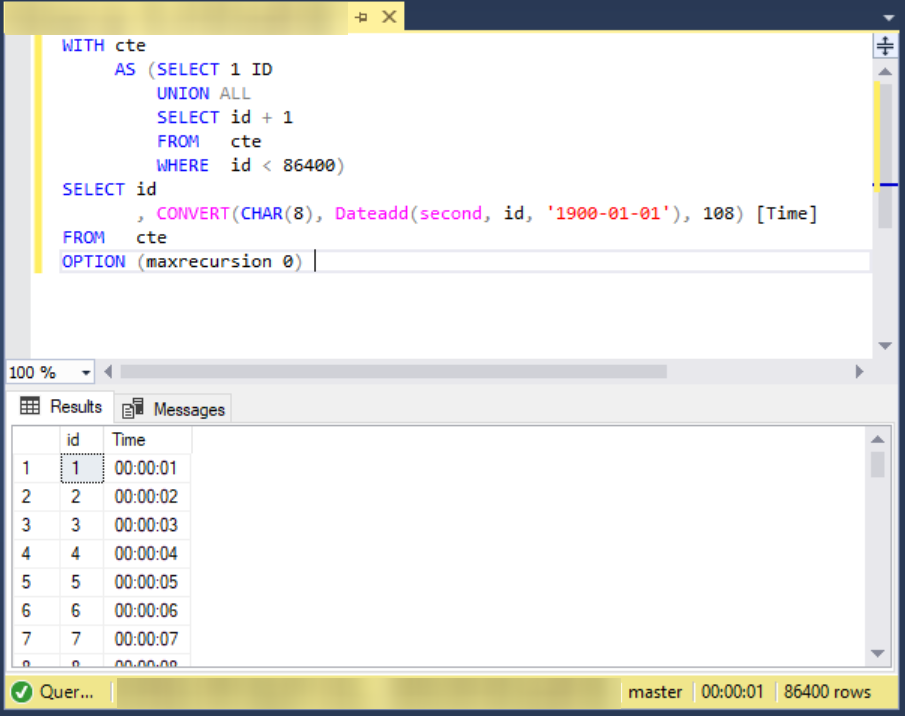Select the cell with time 00:00:05
This screenshot has width=905, height=716.
[147, 582]
